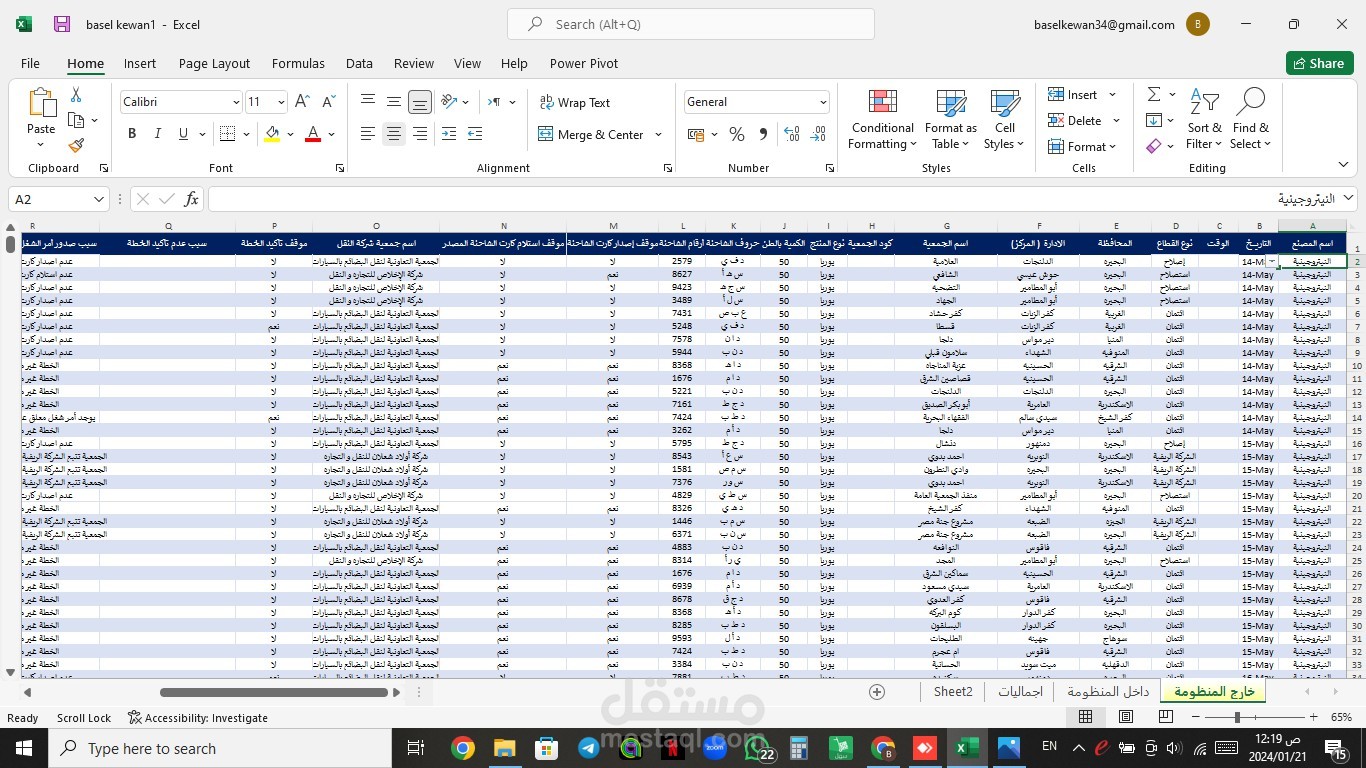Apply Percent Style icon
1366x768 pixels.
pyautogui.click(x=737, y=134)
